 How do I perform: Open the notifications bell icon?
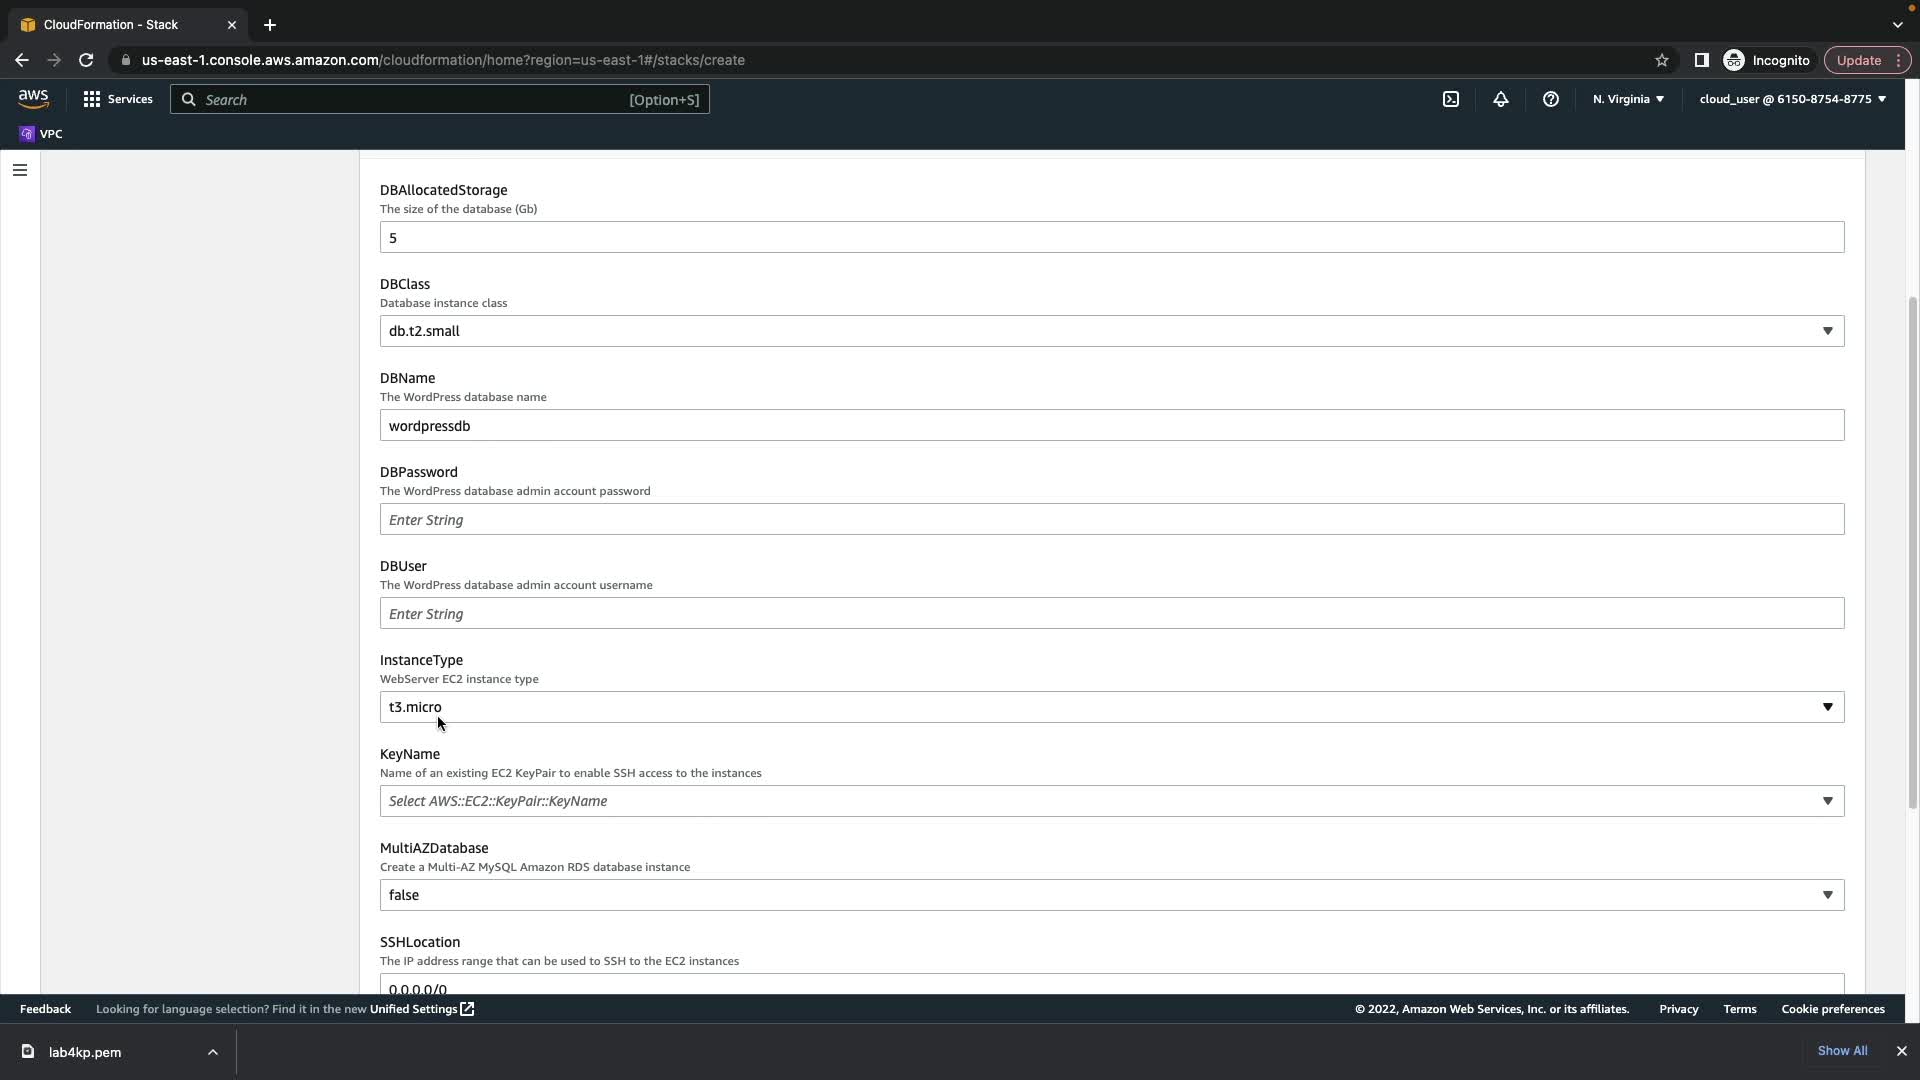coord(1500,99)
